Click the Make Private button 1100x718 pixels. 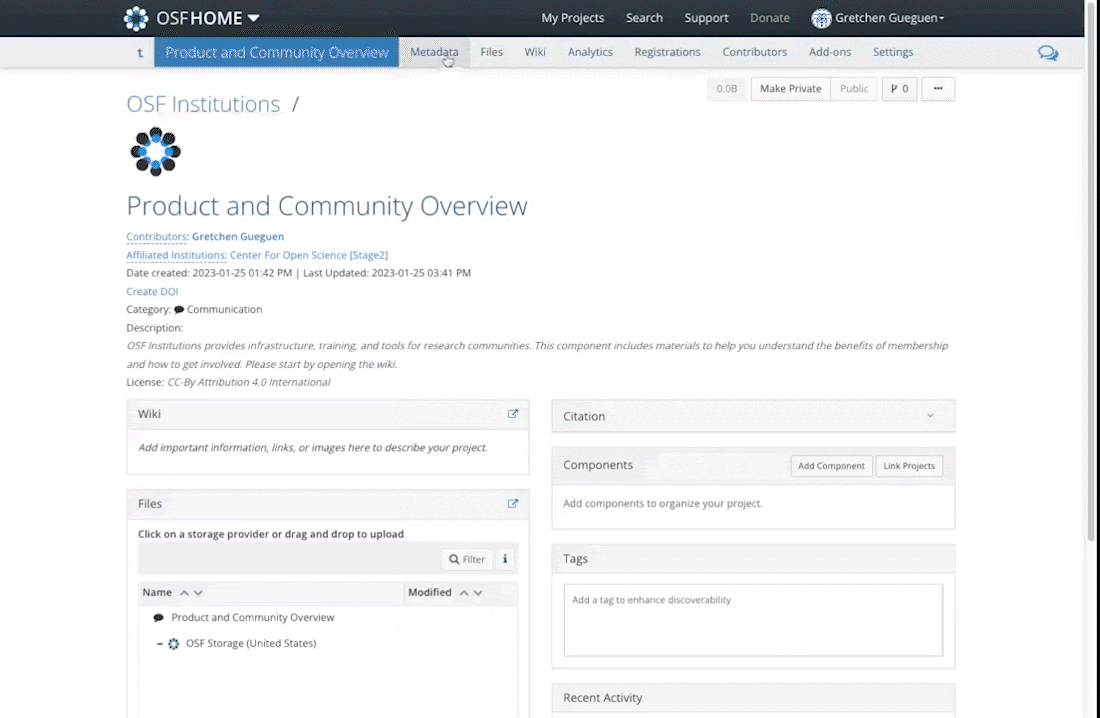point(791,89)
